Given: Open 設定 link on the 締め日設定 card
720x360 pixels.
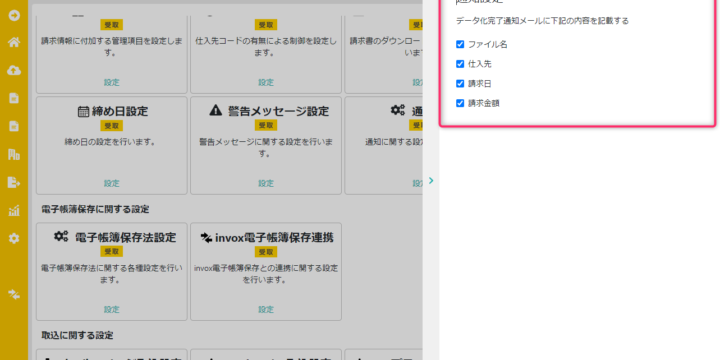Looking at the screenshot, I should 112,183.
